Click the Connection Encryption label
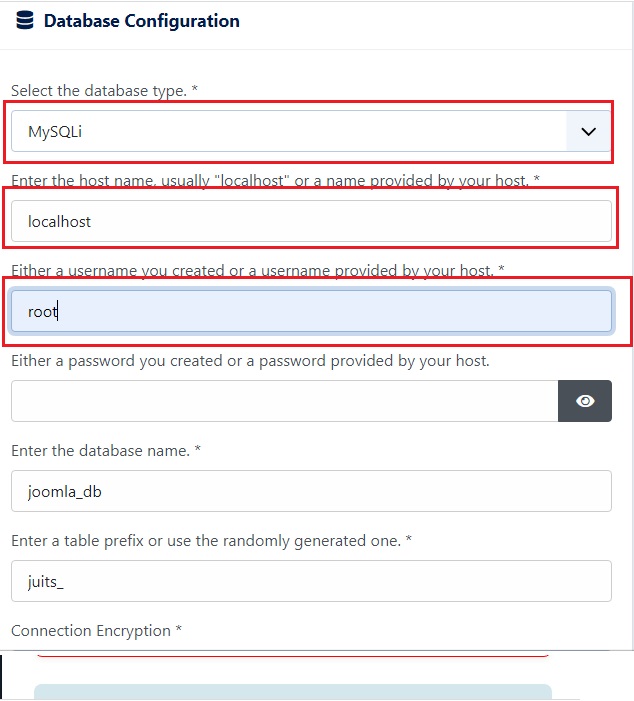634x701 pixels. 96,631
